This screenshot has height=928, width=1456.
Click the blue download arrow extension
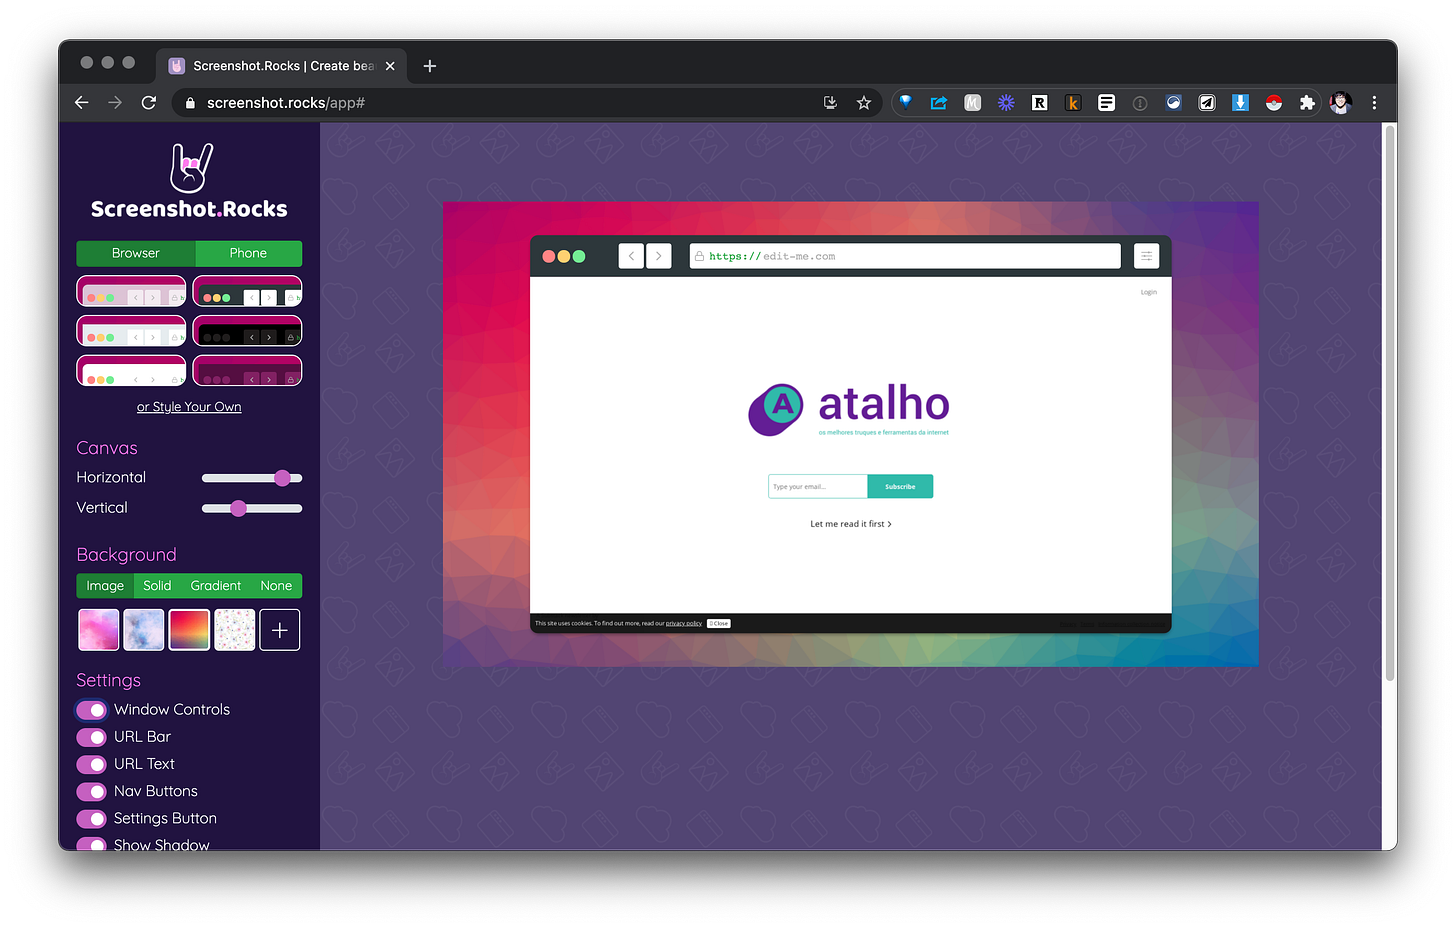click(x=1240, y=103)
